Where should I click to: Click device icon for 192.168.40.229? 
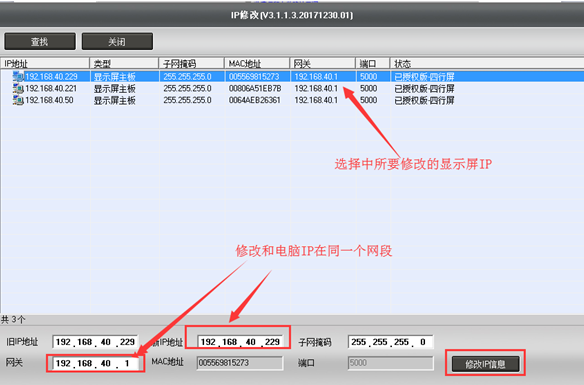[18, 77]
